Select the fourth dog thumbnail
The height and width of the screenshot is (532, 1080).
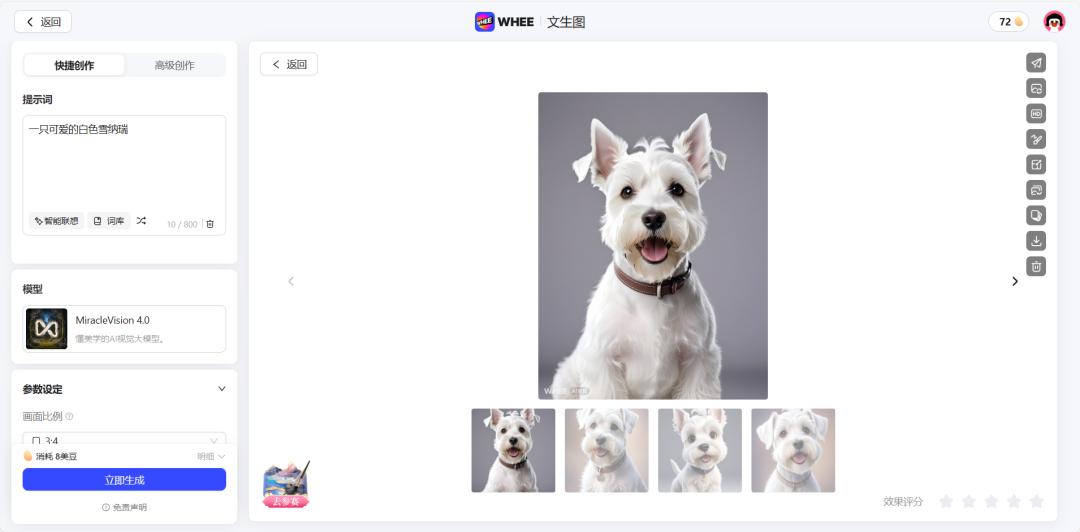793,451
